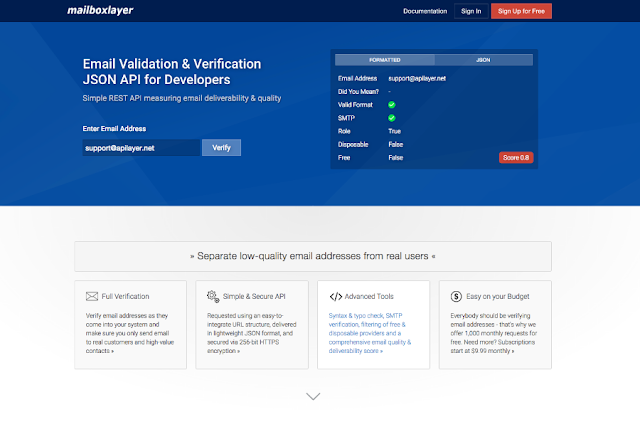Switch to the JSON tab

pos(483,60)
